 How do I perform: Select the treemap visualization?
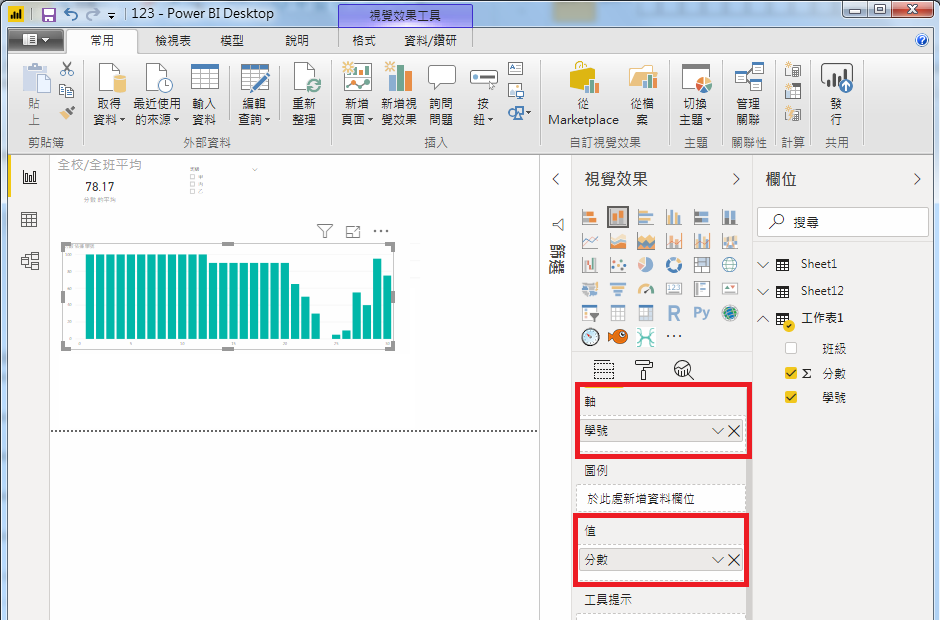pyautogui.click(x=701, y=264)
